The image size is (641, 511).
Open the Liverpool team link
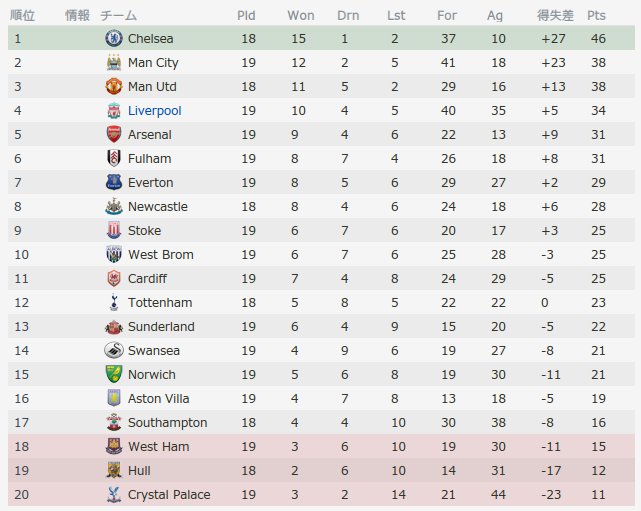[155, 111]
